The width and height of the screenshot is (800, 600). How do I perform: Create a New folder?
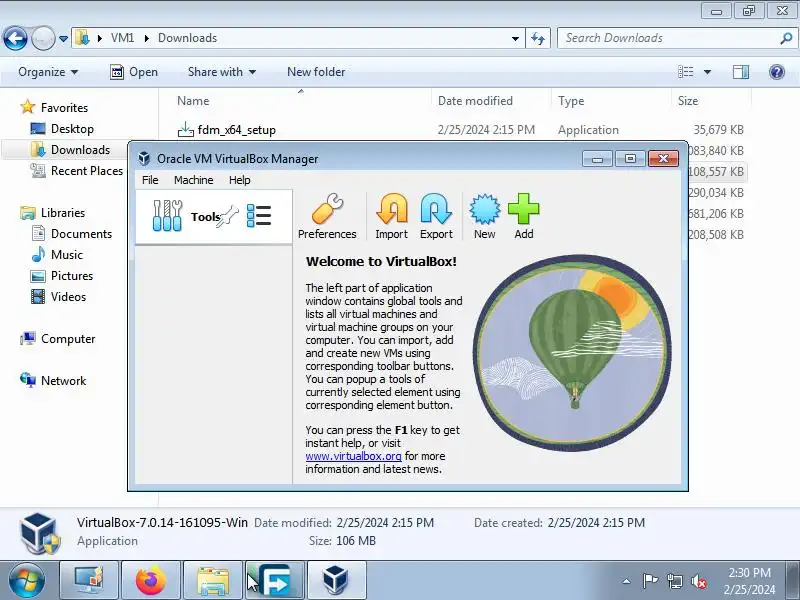(x=316, y=72)
